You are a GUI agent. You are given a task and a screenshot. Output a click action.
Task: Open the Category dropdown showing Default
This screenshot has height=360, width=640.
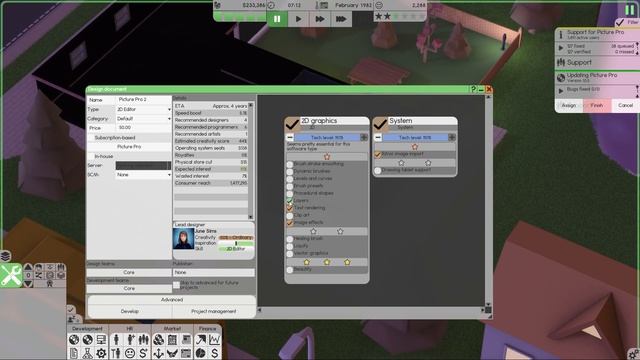click(x=143, y=119)
